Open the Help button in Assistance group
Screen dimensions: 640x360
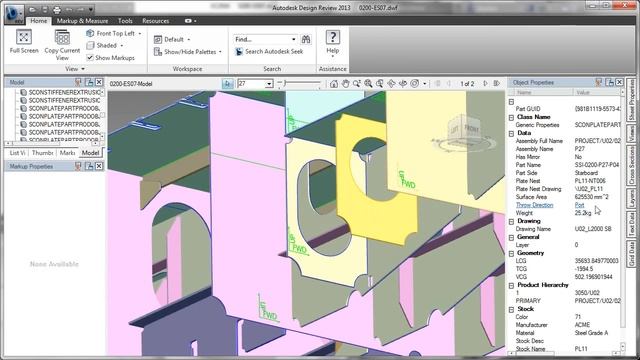333,43
